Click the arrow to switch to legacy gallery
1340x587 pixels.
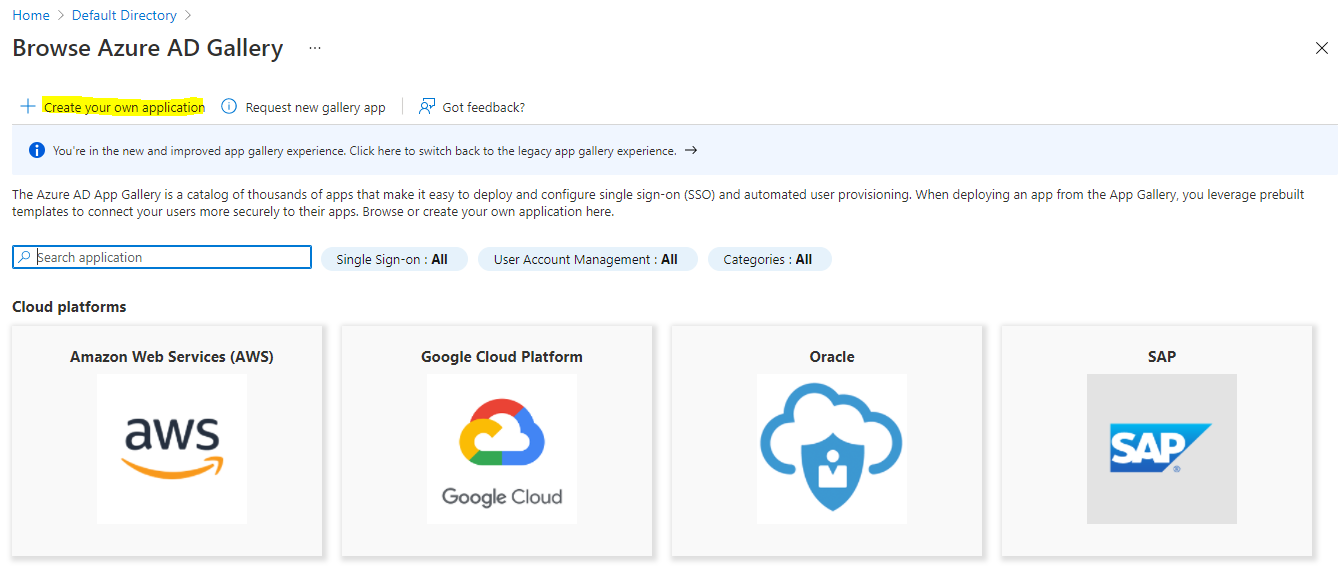[x=691, y=151]
